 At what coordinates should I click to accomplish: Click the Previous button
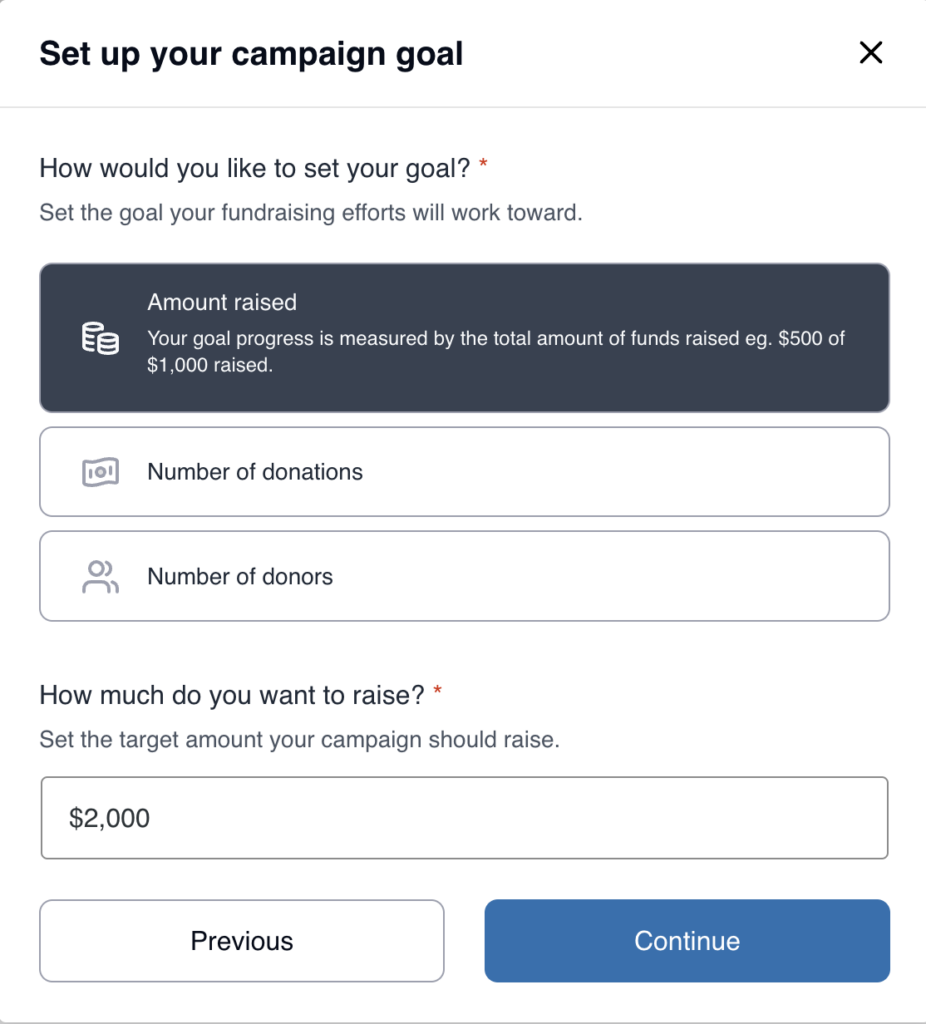(x=241, y=941)
